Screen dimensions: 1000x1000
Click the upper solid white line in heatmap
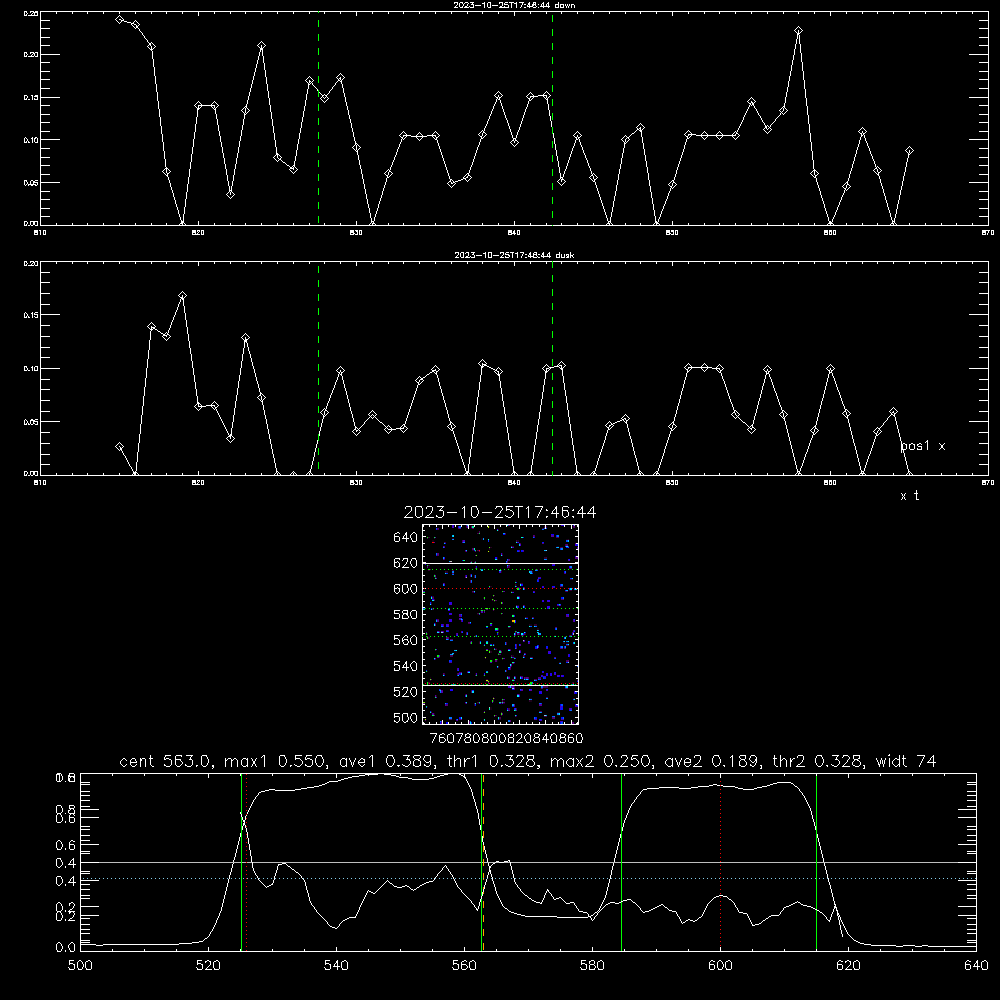[x=501, y=563]
